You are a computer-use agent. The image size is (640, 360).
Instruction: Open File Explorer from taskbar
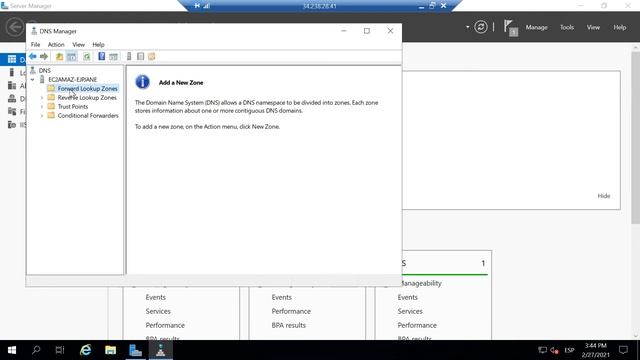(x=110, y=350)
